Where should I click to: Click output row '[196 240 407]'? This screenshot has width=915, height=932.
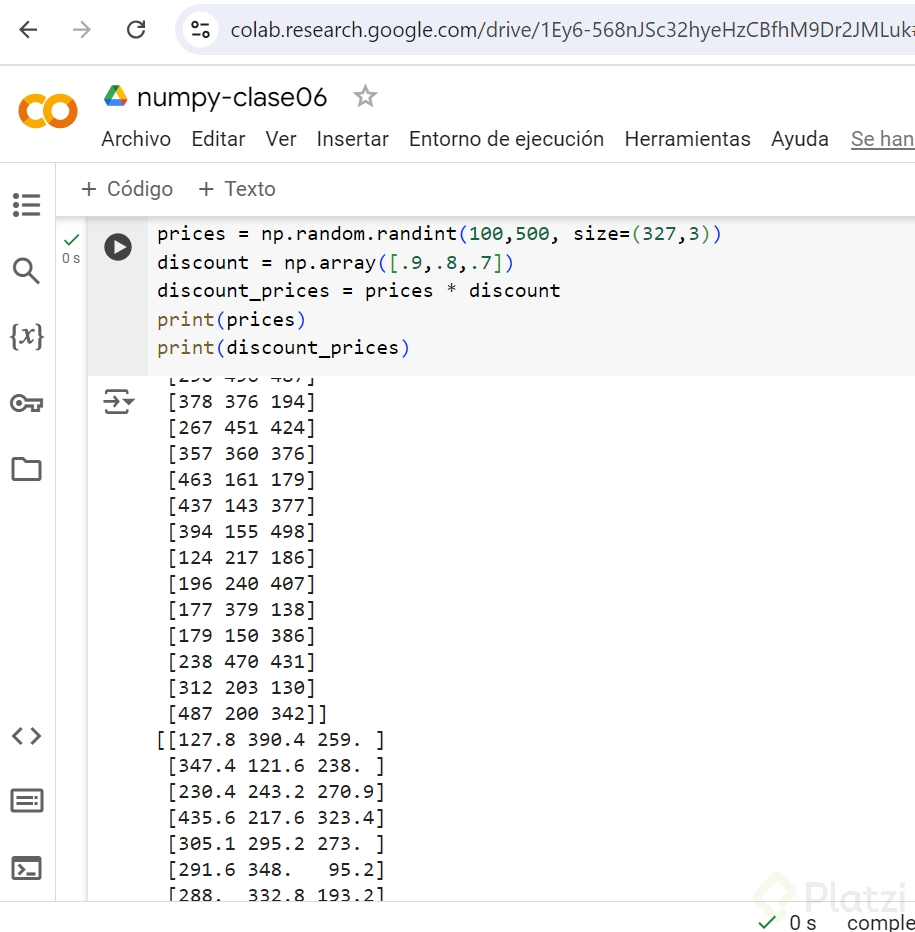241,584
